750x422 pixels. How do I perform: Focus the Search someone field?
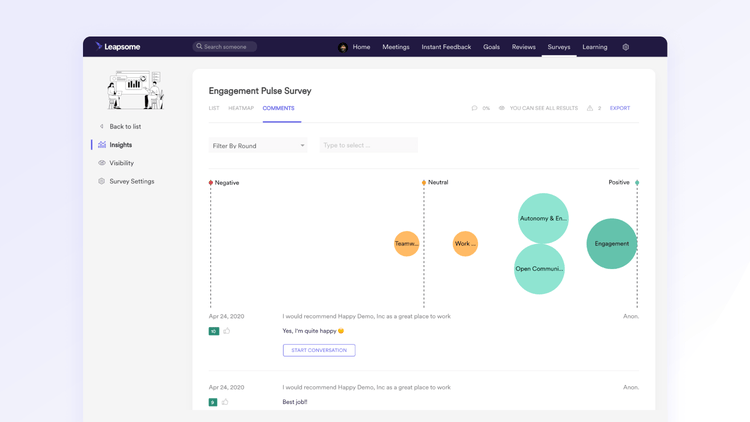225,46
